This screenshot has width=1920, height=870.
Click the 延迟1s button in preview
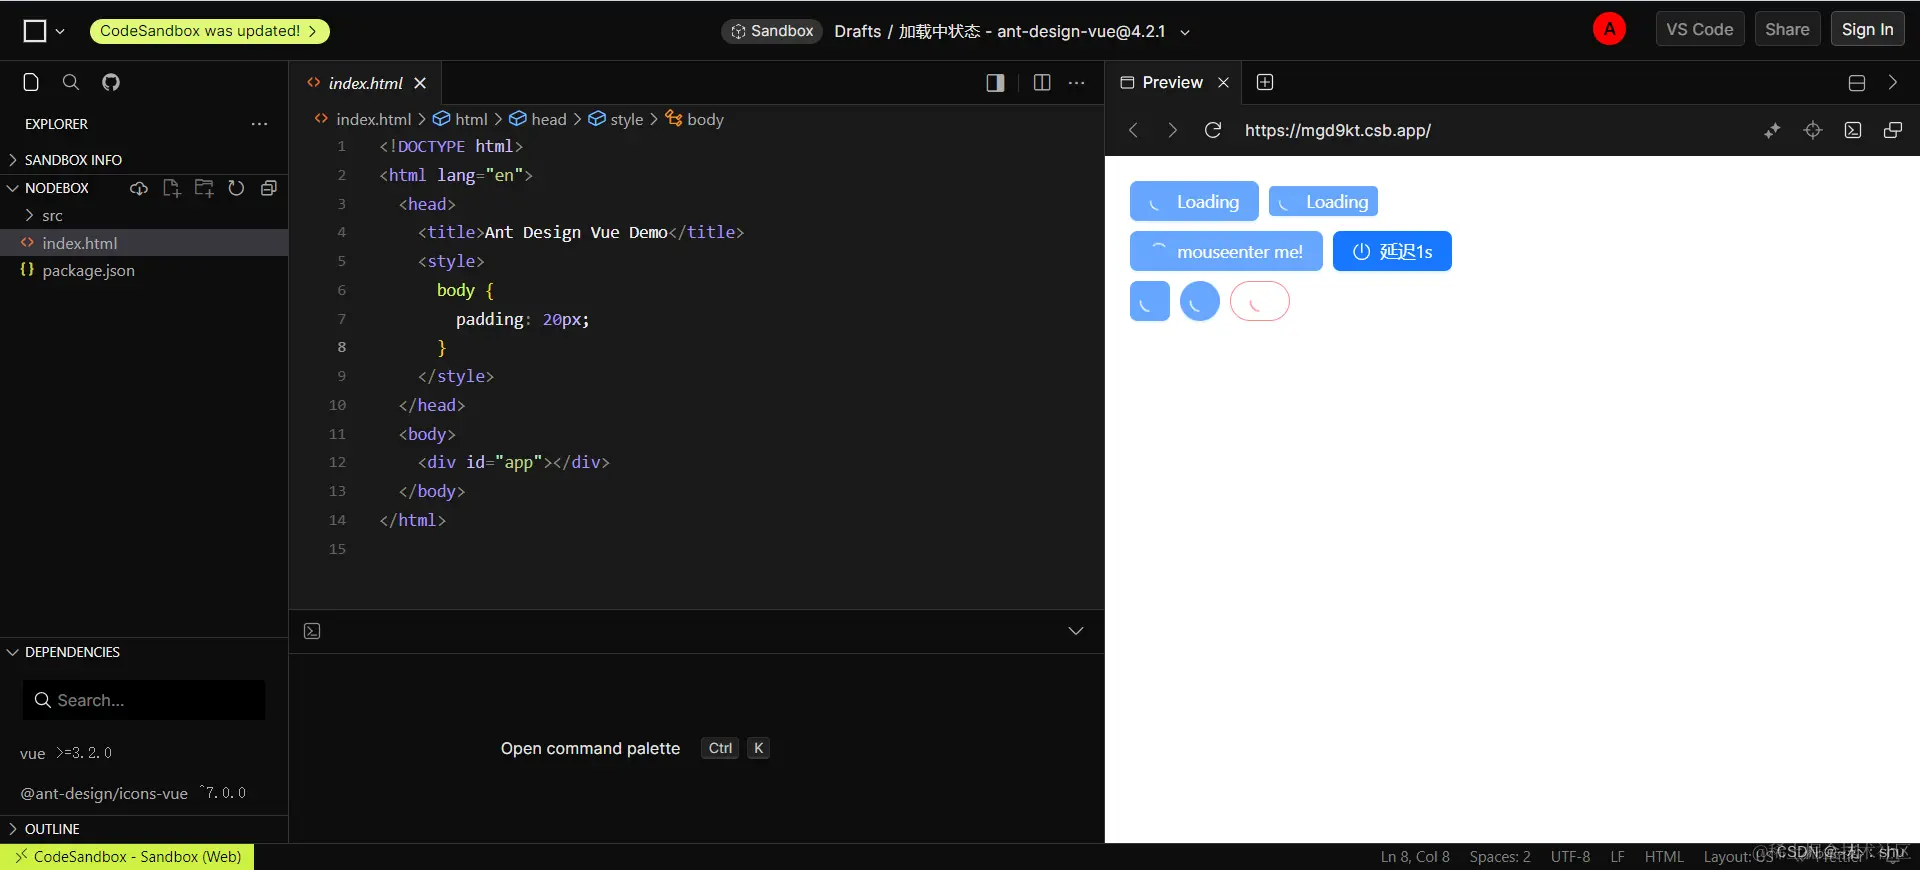pos(1392,251)
